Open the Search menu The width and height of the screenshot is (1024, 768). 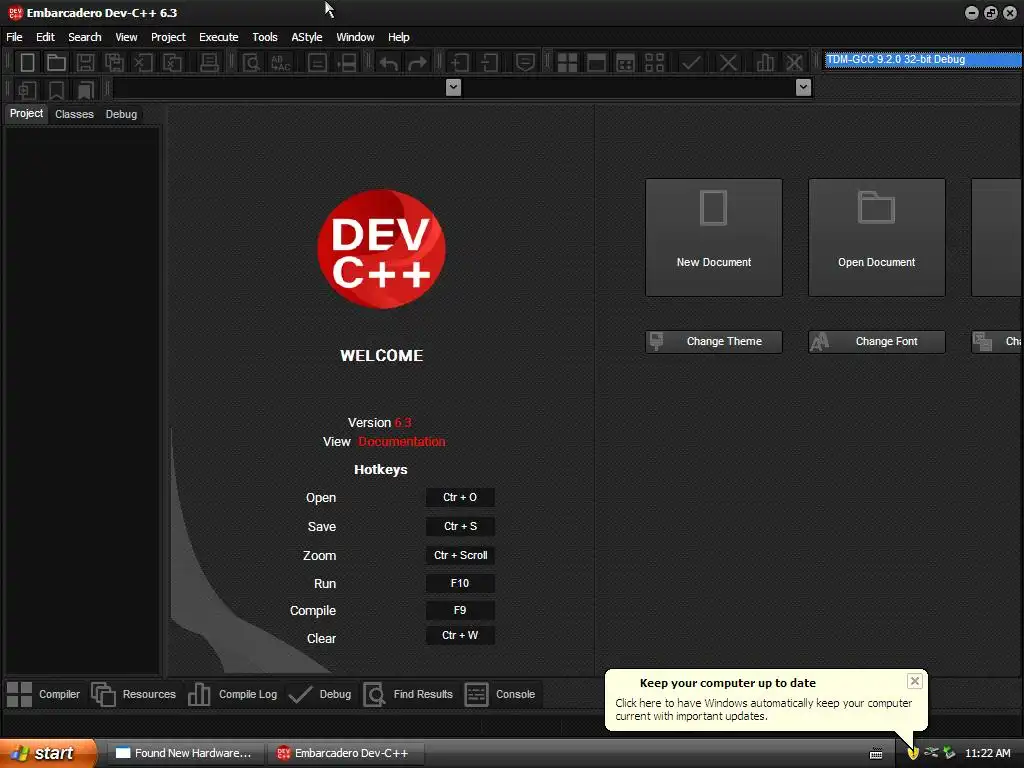tap(85, 37)
